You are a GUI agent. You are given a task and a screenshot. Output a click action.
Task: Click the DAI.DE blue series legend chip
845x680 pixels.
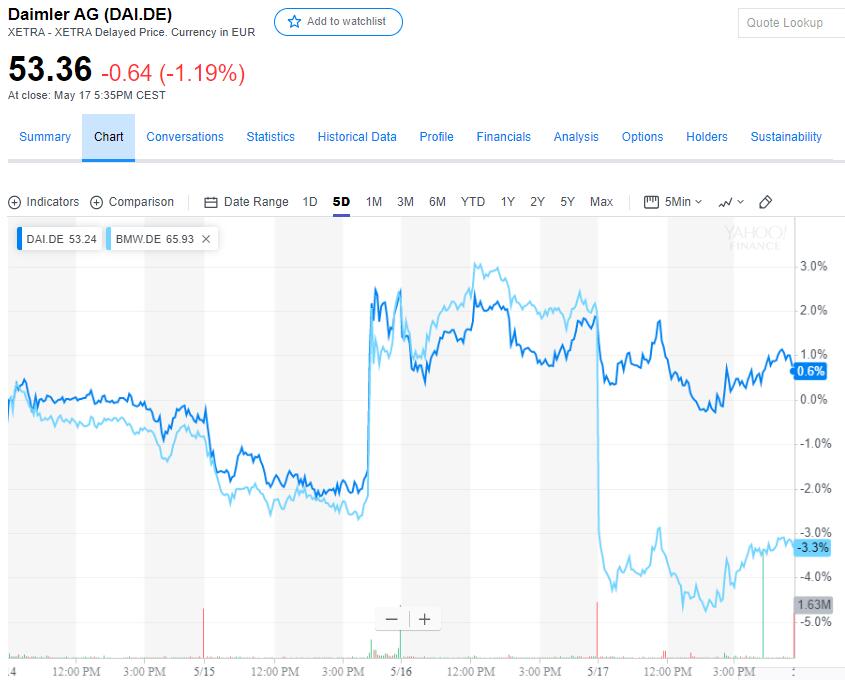(x=59, y=240)
